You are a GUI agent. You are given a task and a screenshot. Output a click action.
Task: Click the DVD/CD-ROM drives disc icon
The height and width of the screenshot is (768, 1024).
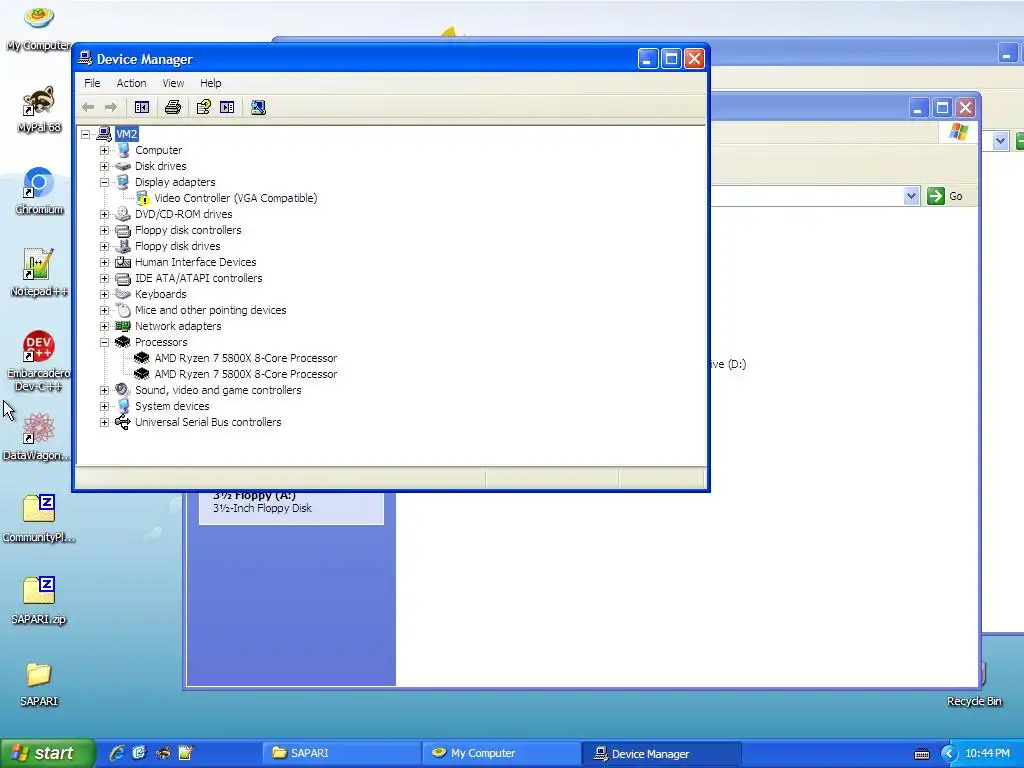[123, 214]
